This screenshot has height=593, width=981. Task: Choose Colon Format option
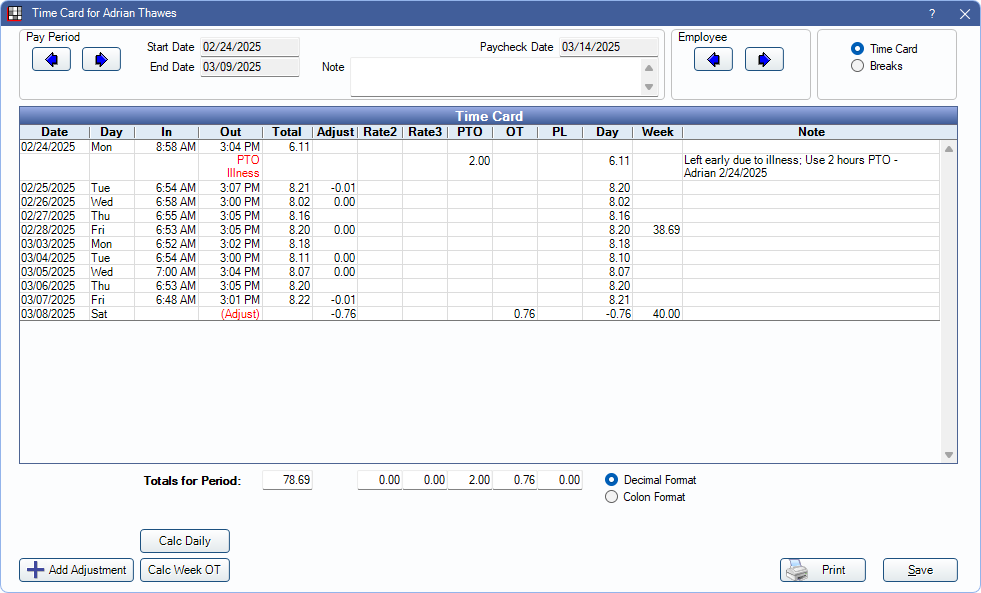pyautogui.click(x=612, y=497)
